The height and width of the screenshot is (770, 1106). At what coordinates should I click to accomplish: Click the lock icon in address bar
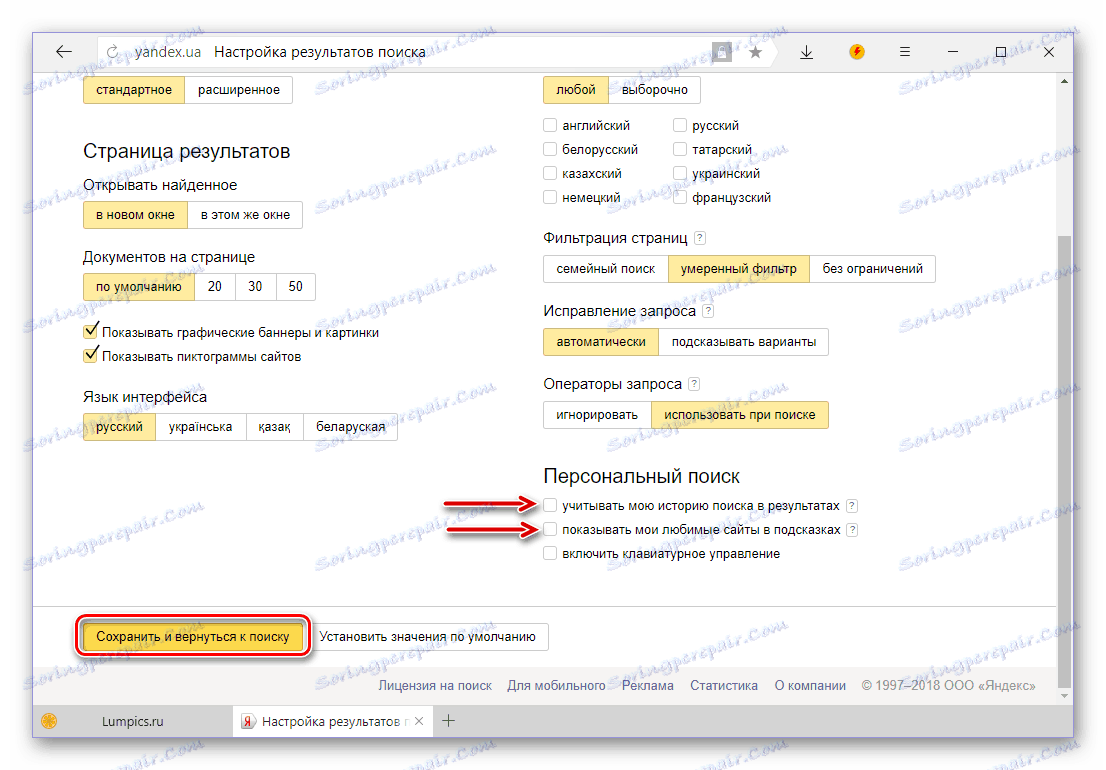tap(722, 52)
